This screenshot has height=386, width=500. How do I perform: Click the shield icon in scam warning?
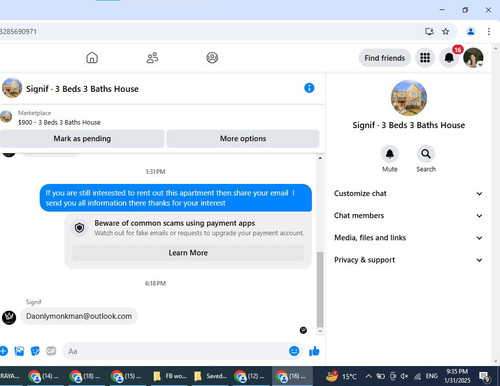tap(79, 228)
